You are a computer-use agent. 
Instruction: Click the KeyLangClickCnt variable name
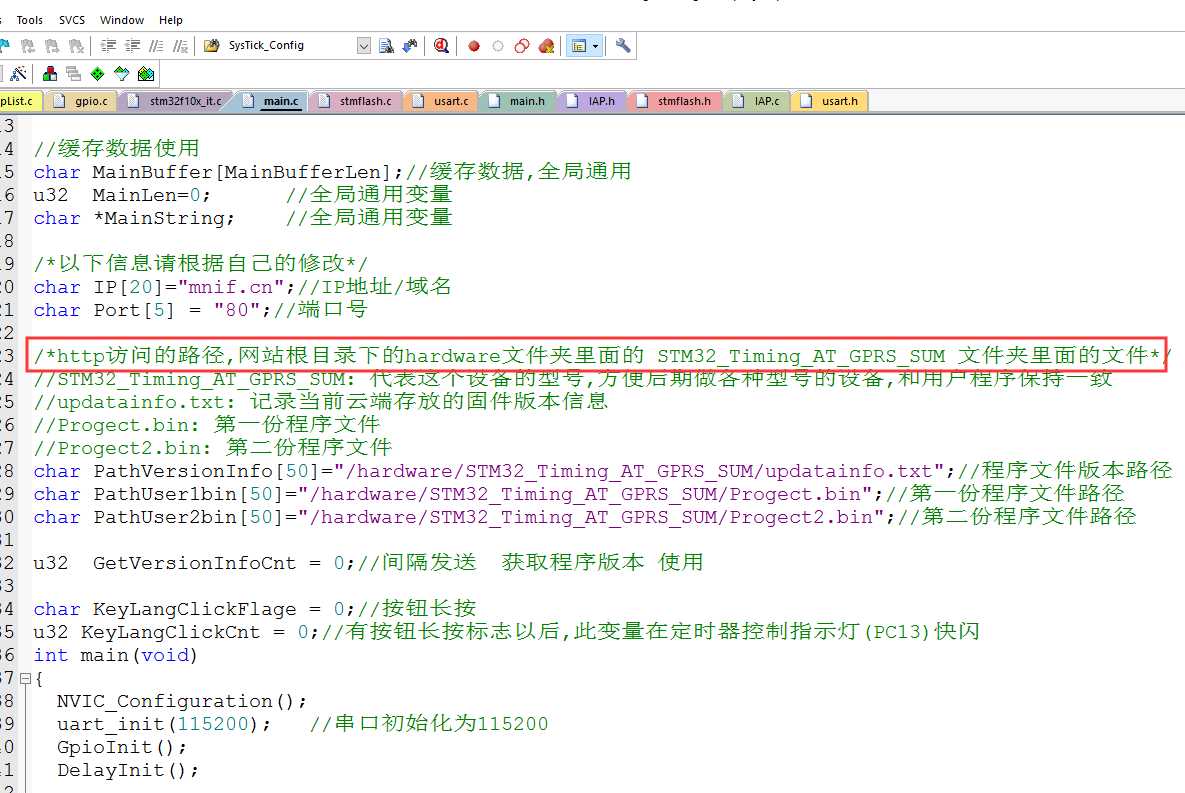tap(170, 632)
